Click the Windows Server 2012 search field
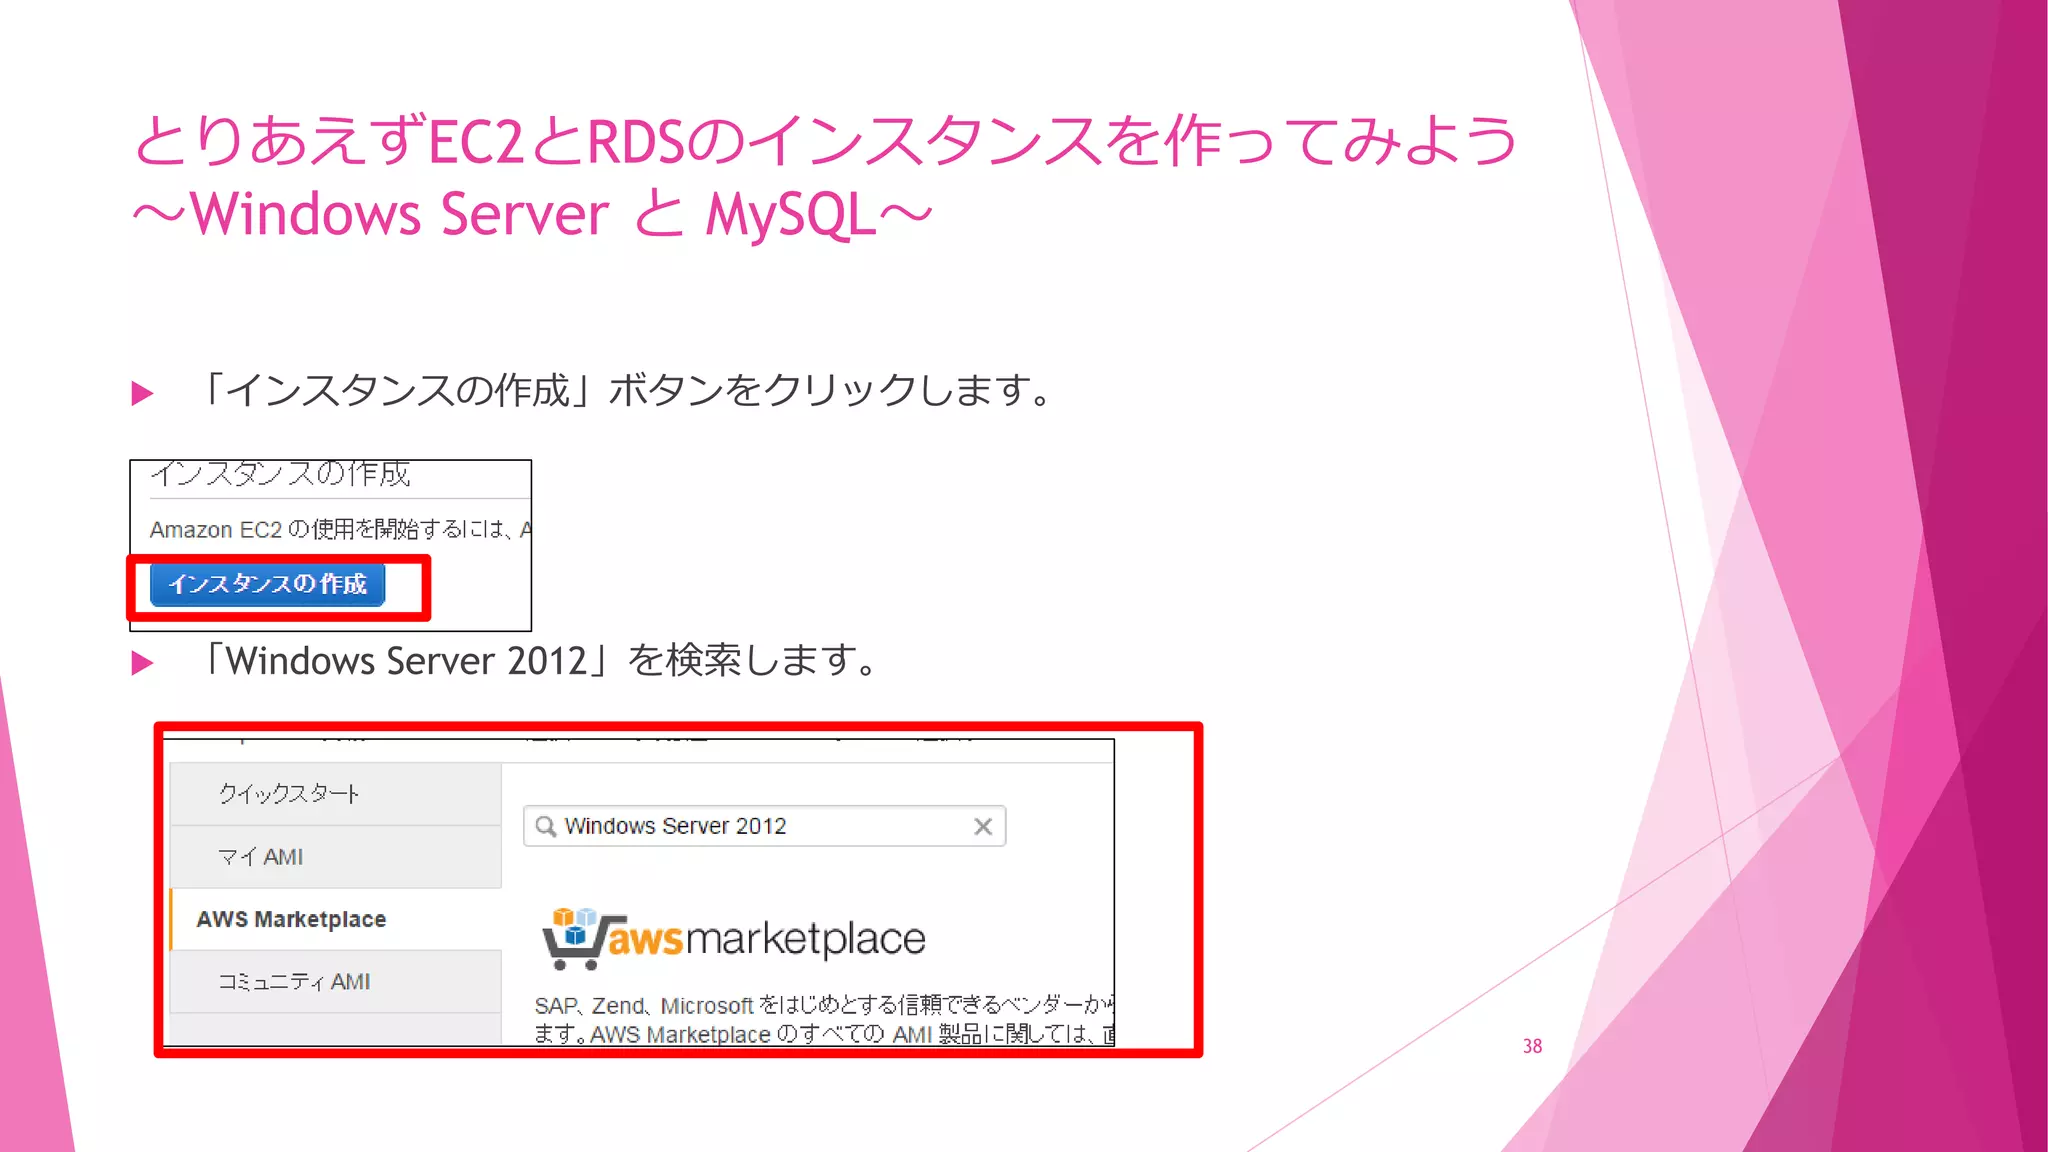 pyautogui.click(x=764, y=826)
